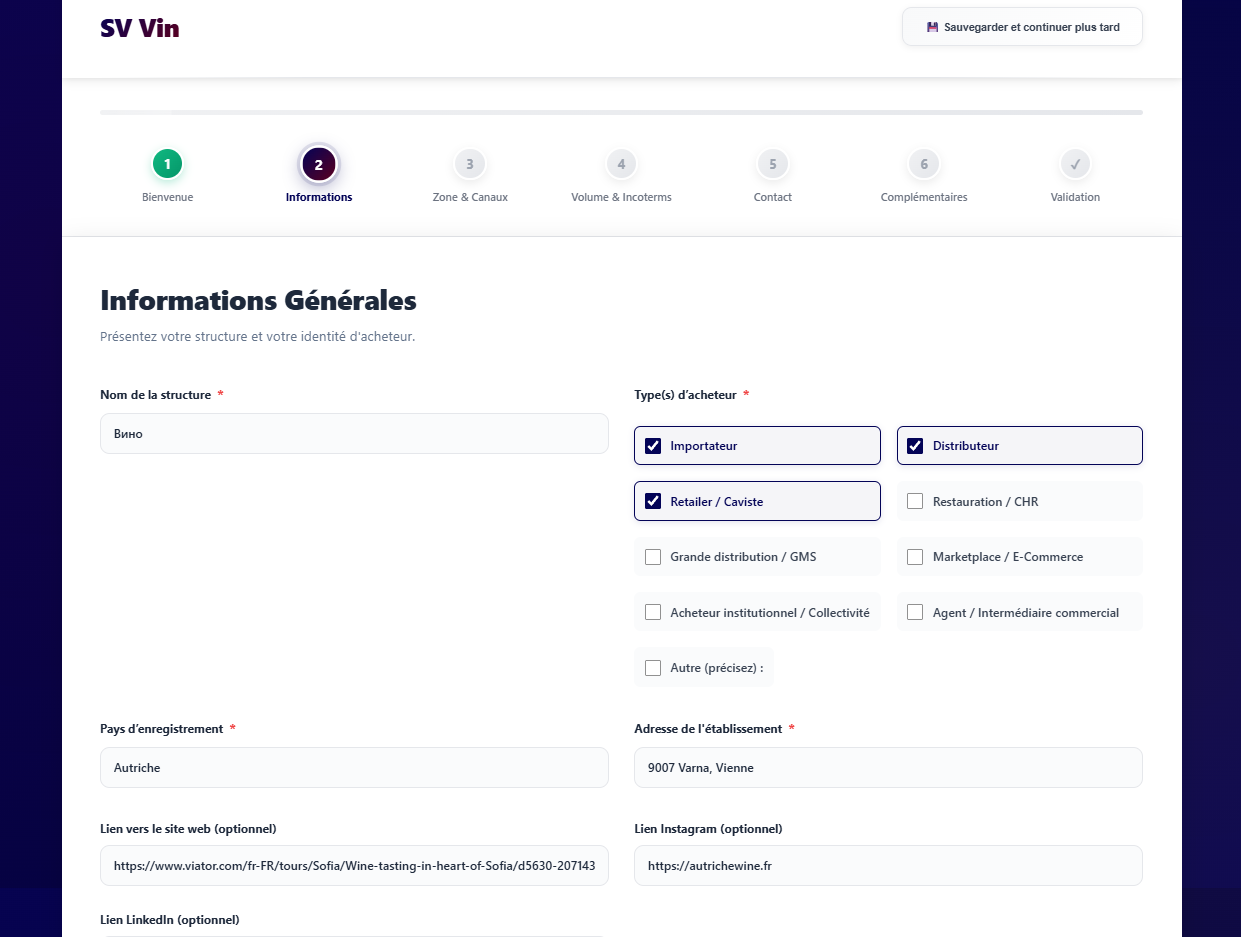This screenshot has height=937, width=1241.
Task: Toggle Agent / Intermédiaire commercial checkbox
Action: (x=915, y=612)
